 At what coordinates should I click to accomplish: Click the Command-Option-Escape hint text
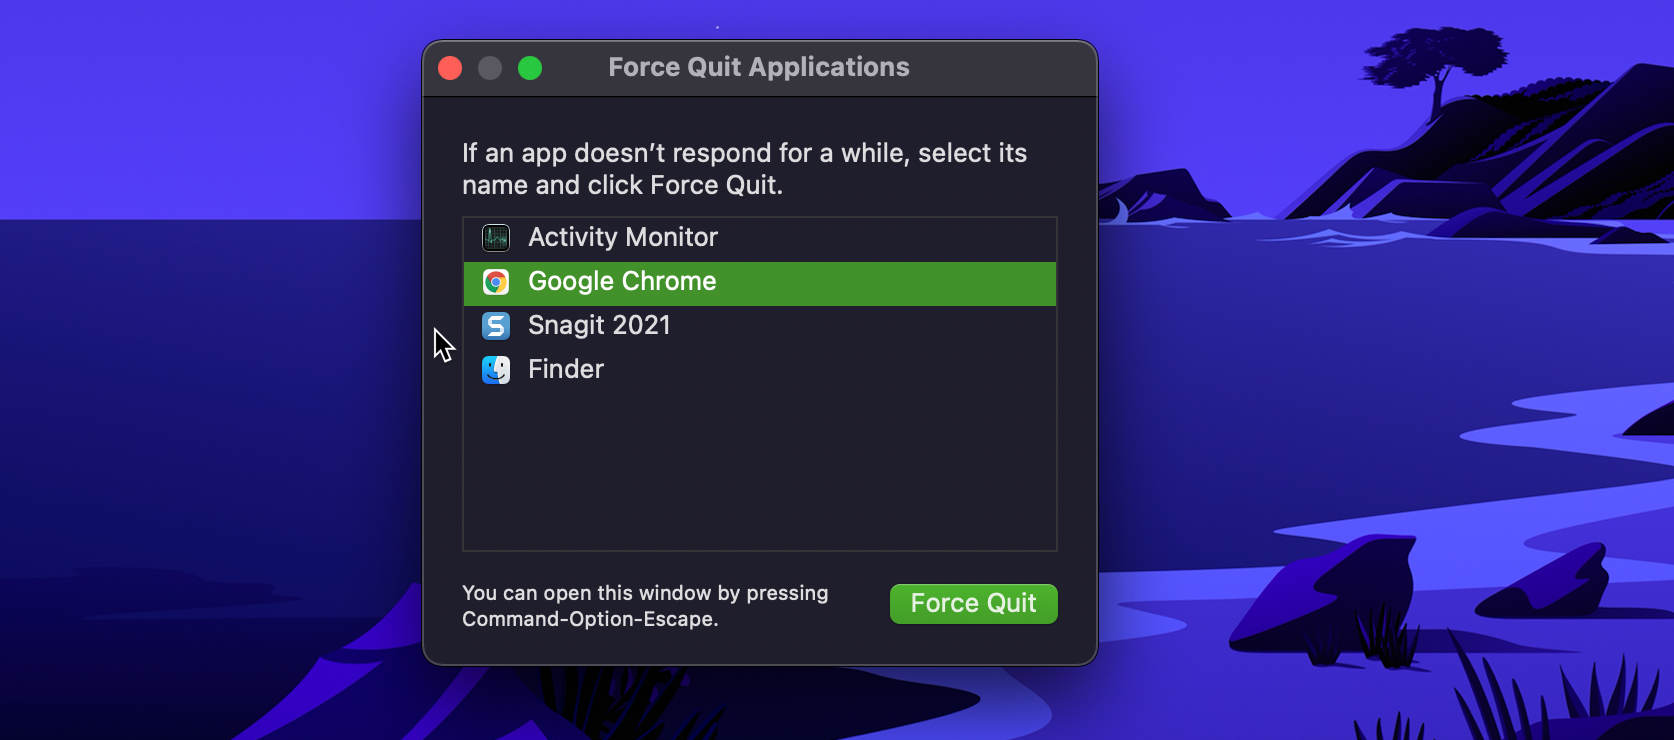[x=645, y=605]
